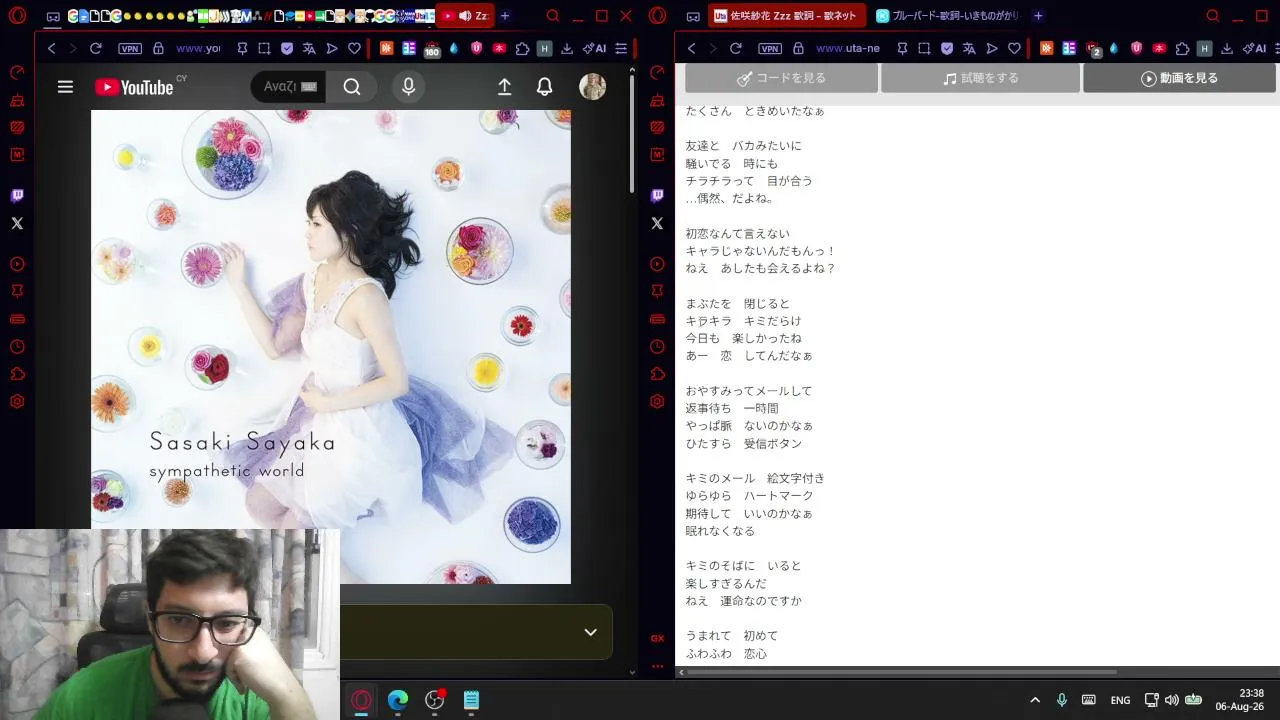Image resolution: width=1280 pixels, height=720 pixels.
Task: Open Twitch in the left sidebar
Action: point(17,196)
